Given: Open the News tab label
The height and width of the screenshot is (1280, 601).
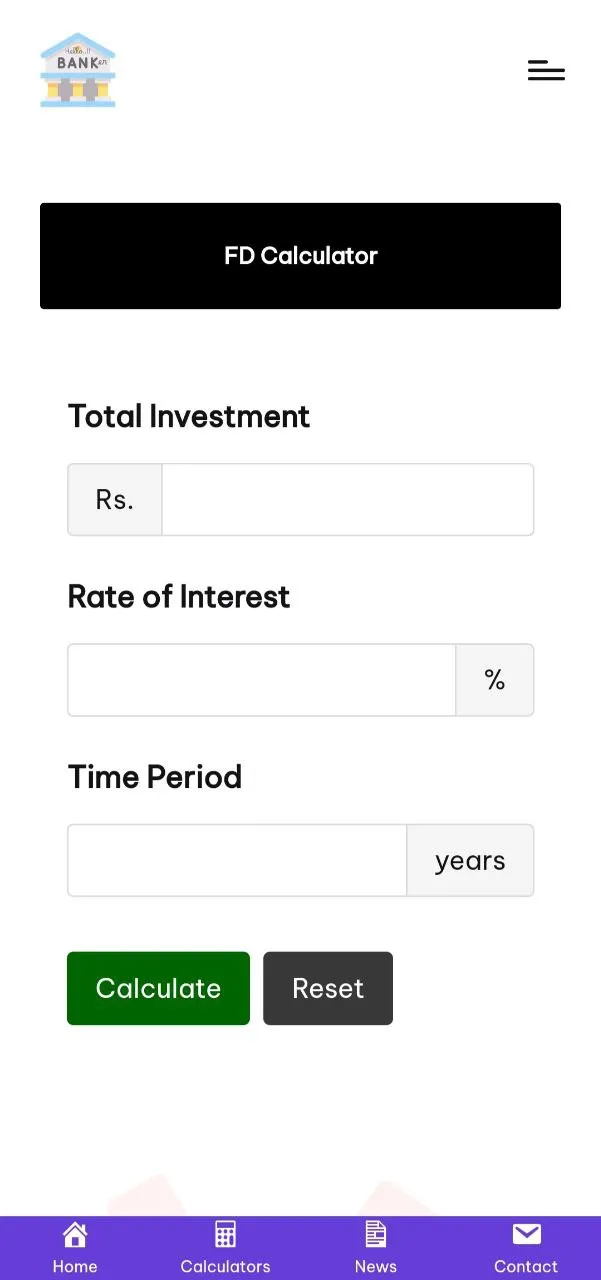Looking at the screenshot, I should coord(375,1266).
